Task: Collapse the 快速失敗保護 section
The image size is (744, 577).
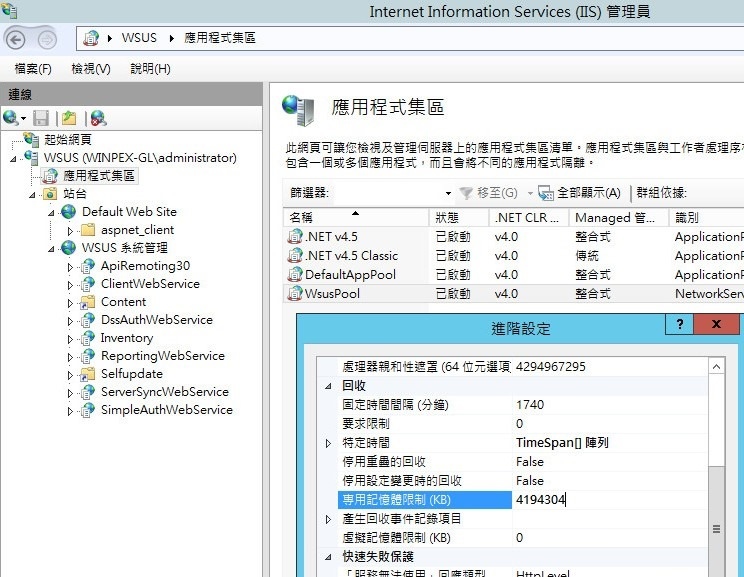Action: click(328, 557)
